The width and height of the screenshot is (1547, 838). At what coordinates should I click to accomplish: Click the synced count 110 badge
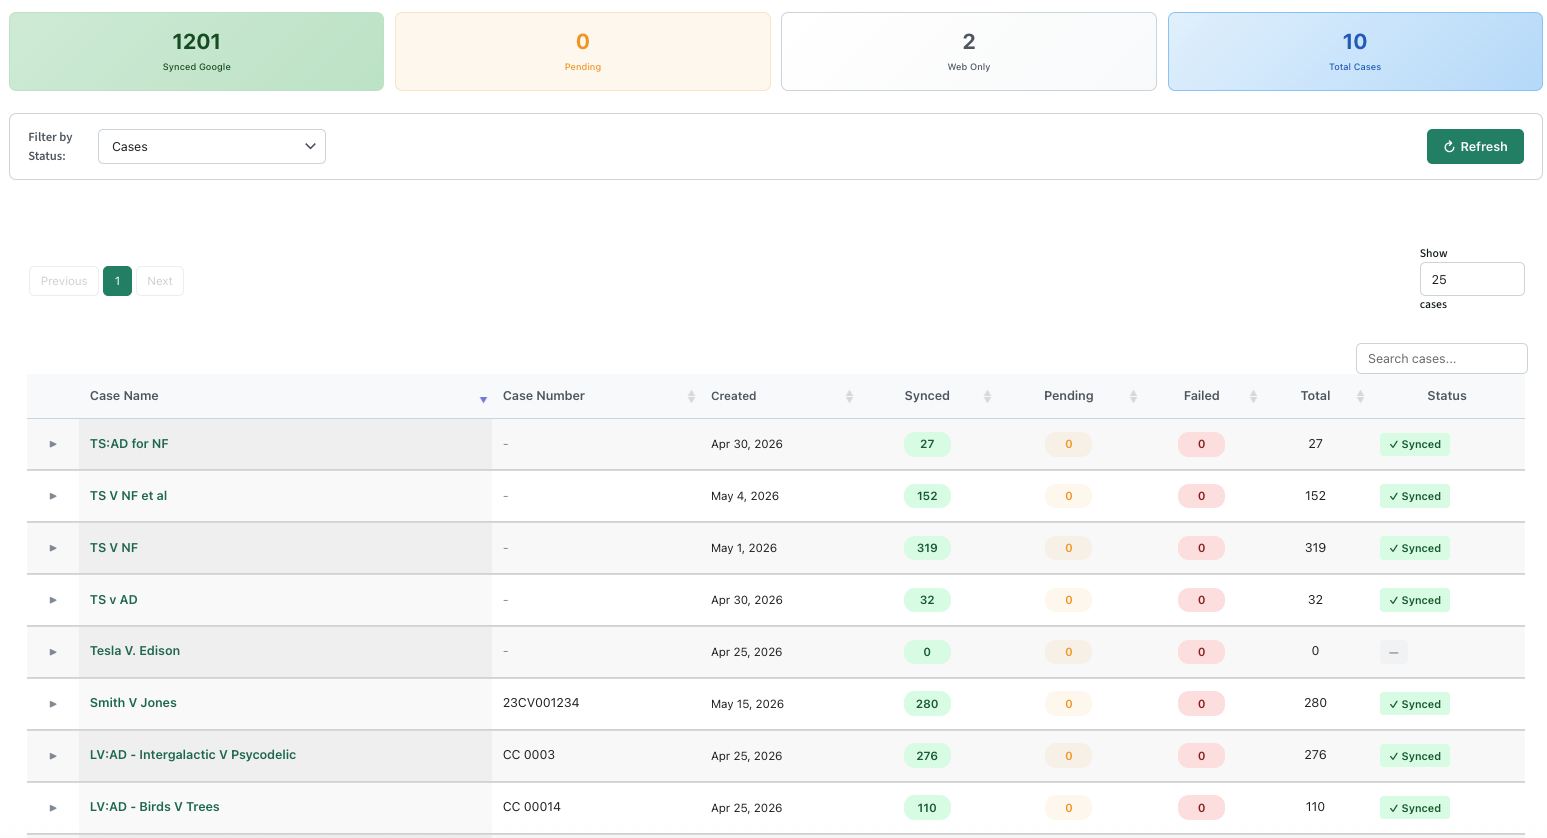(927, 808)
